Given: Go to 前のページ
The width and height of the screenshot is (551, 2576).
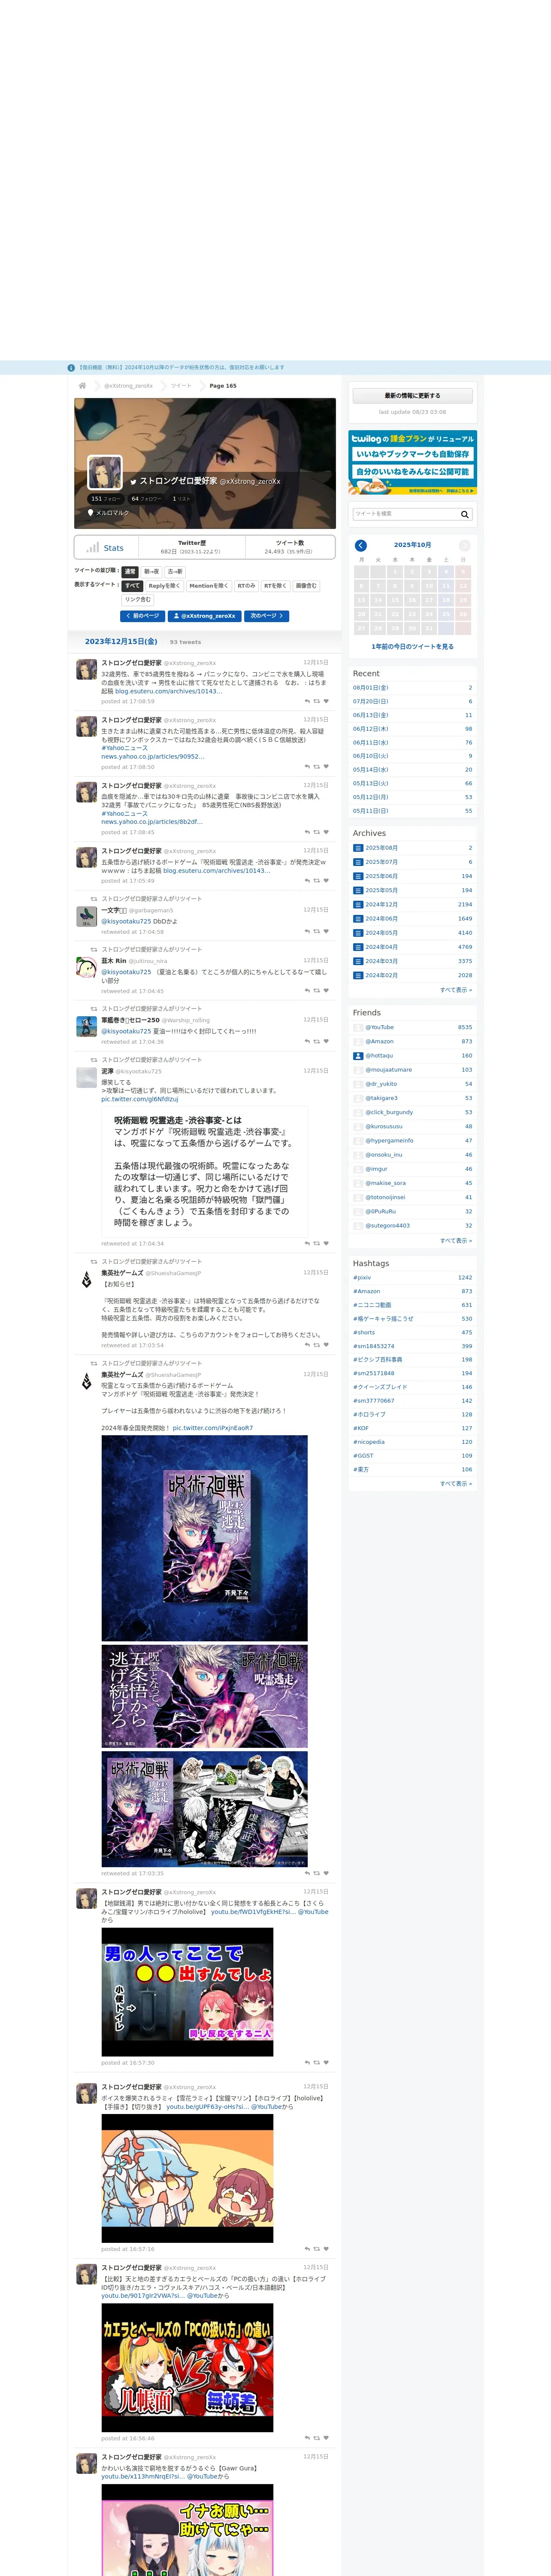Looking at the screenshot, I should click(x=143, y=616).
